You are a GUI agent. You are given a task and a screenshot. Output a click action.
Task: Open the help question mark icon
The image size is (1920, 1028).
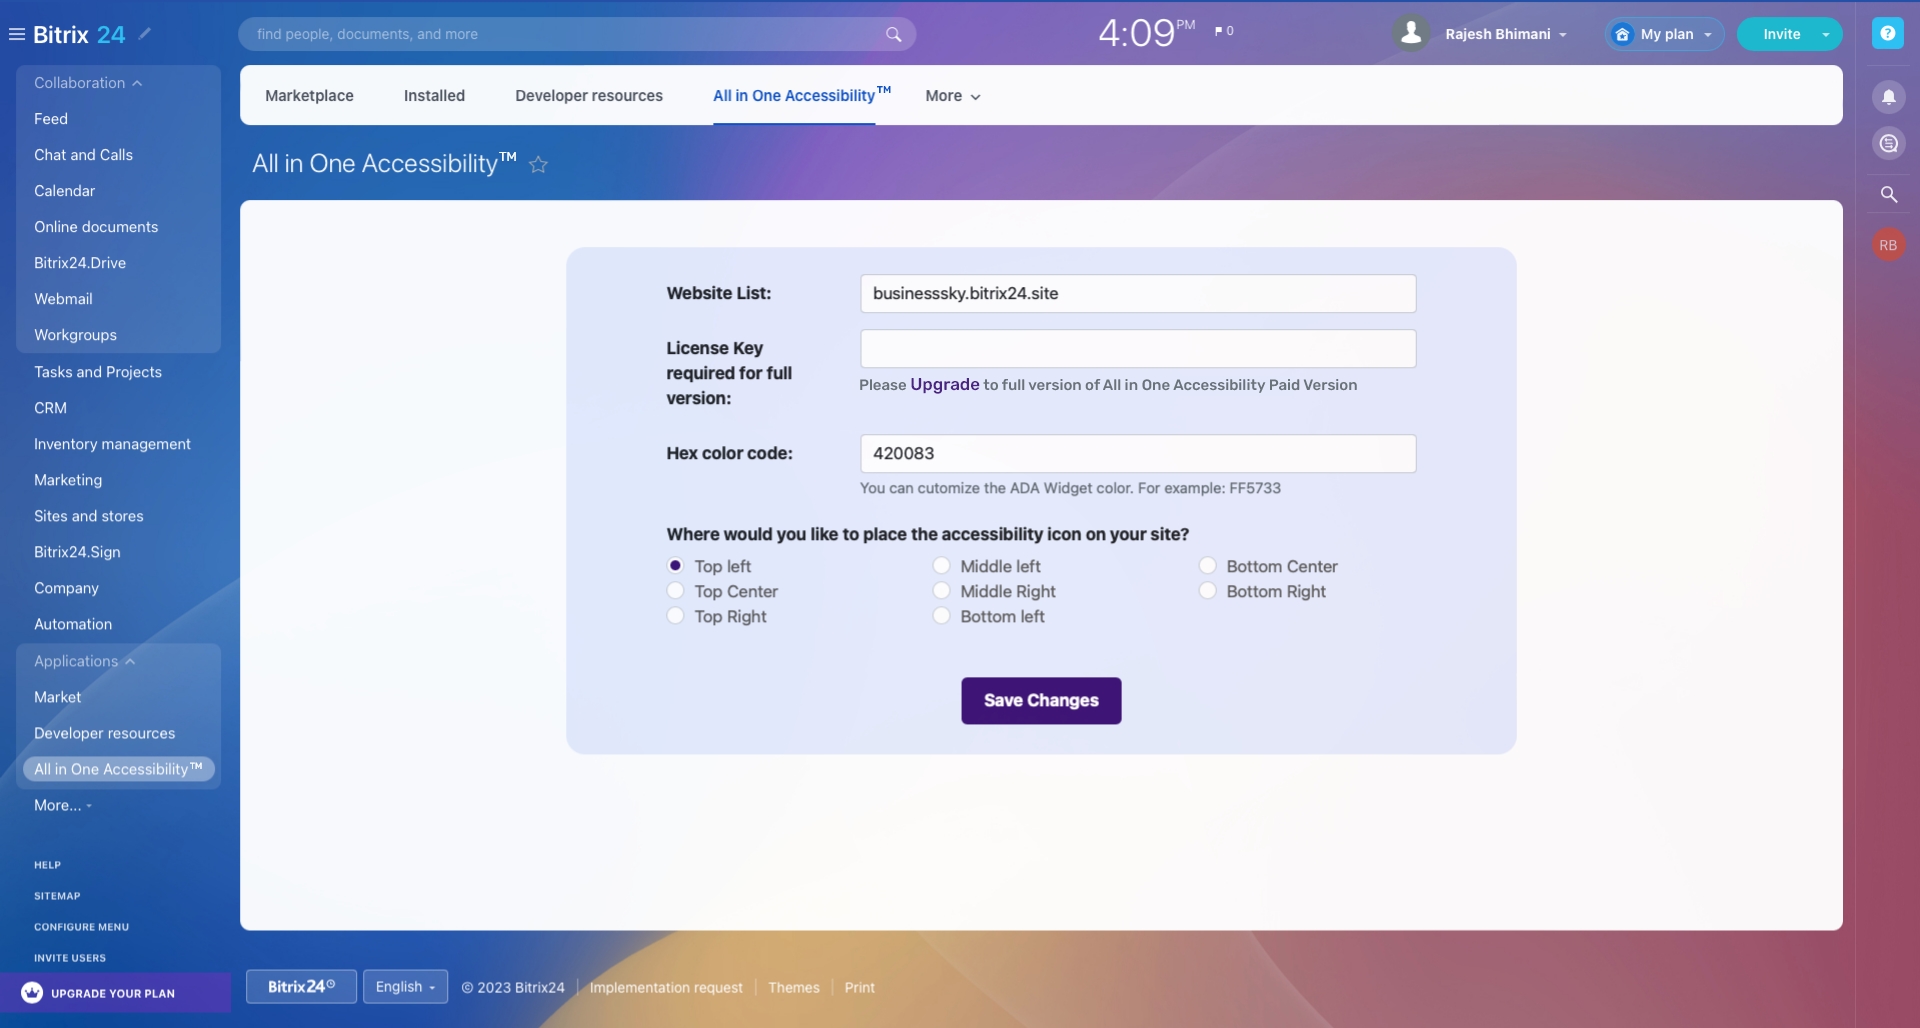point(1887,33)
